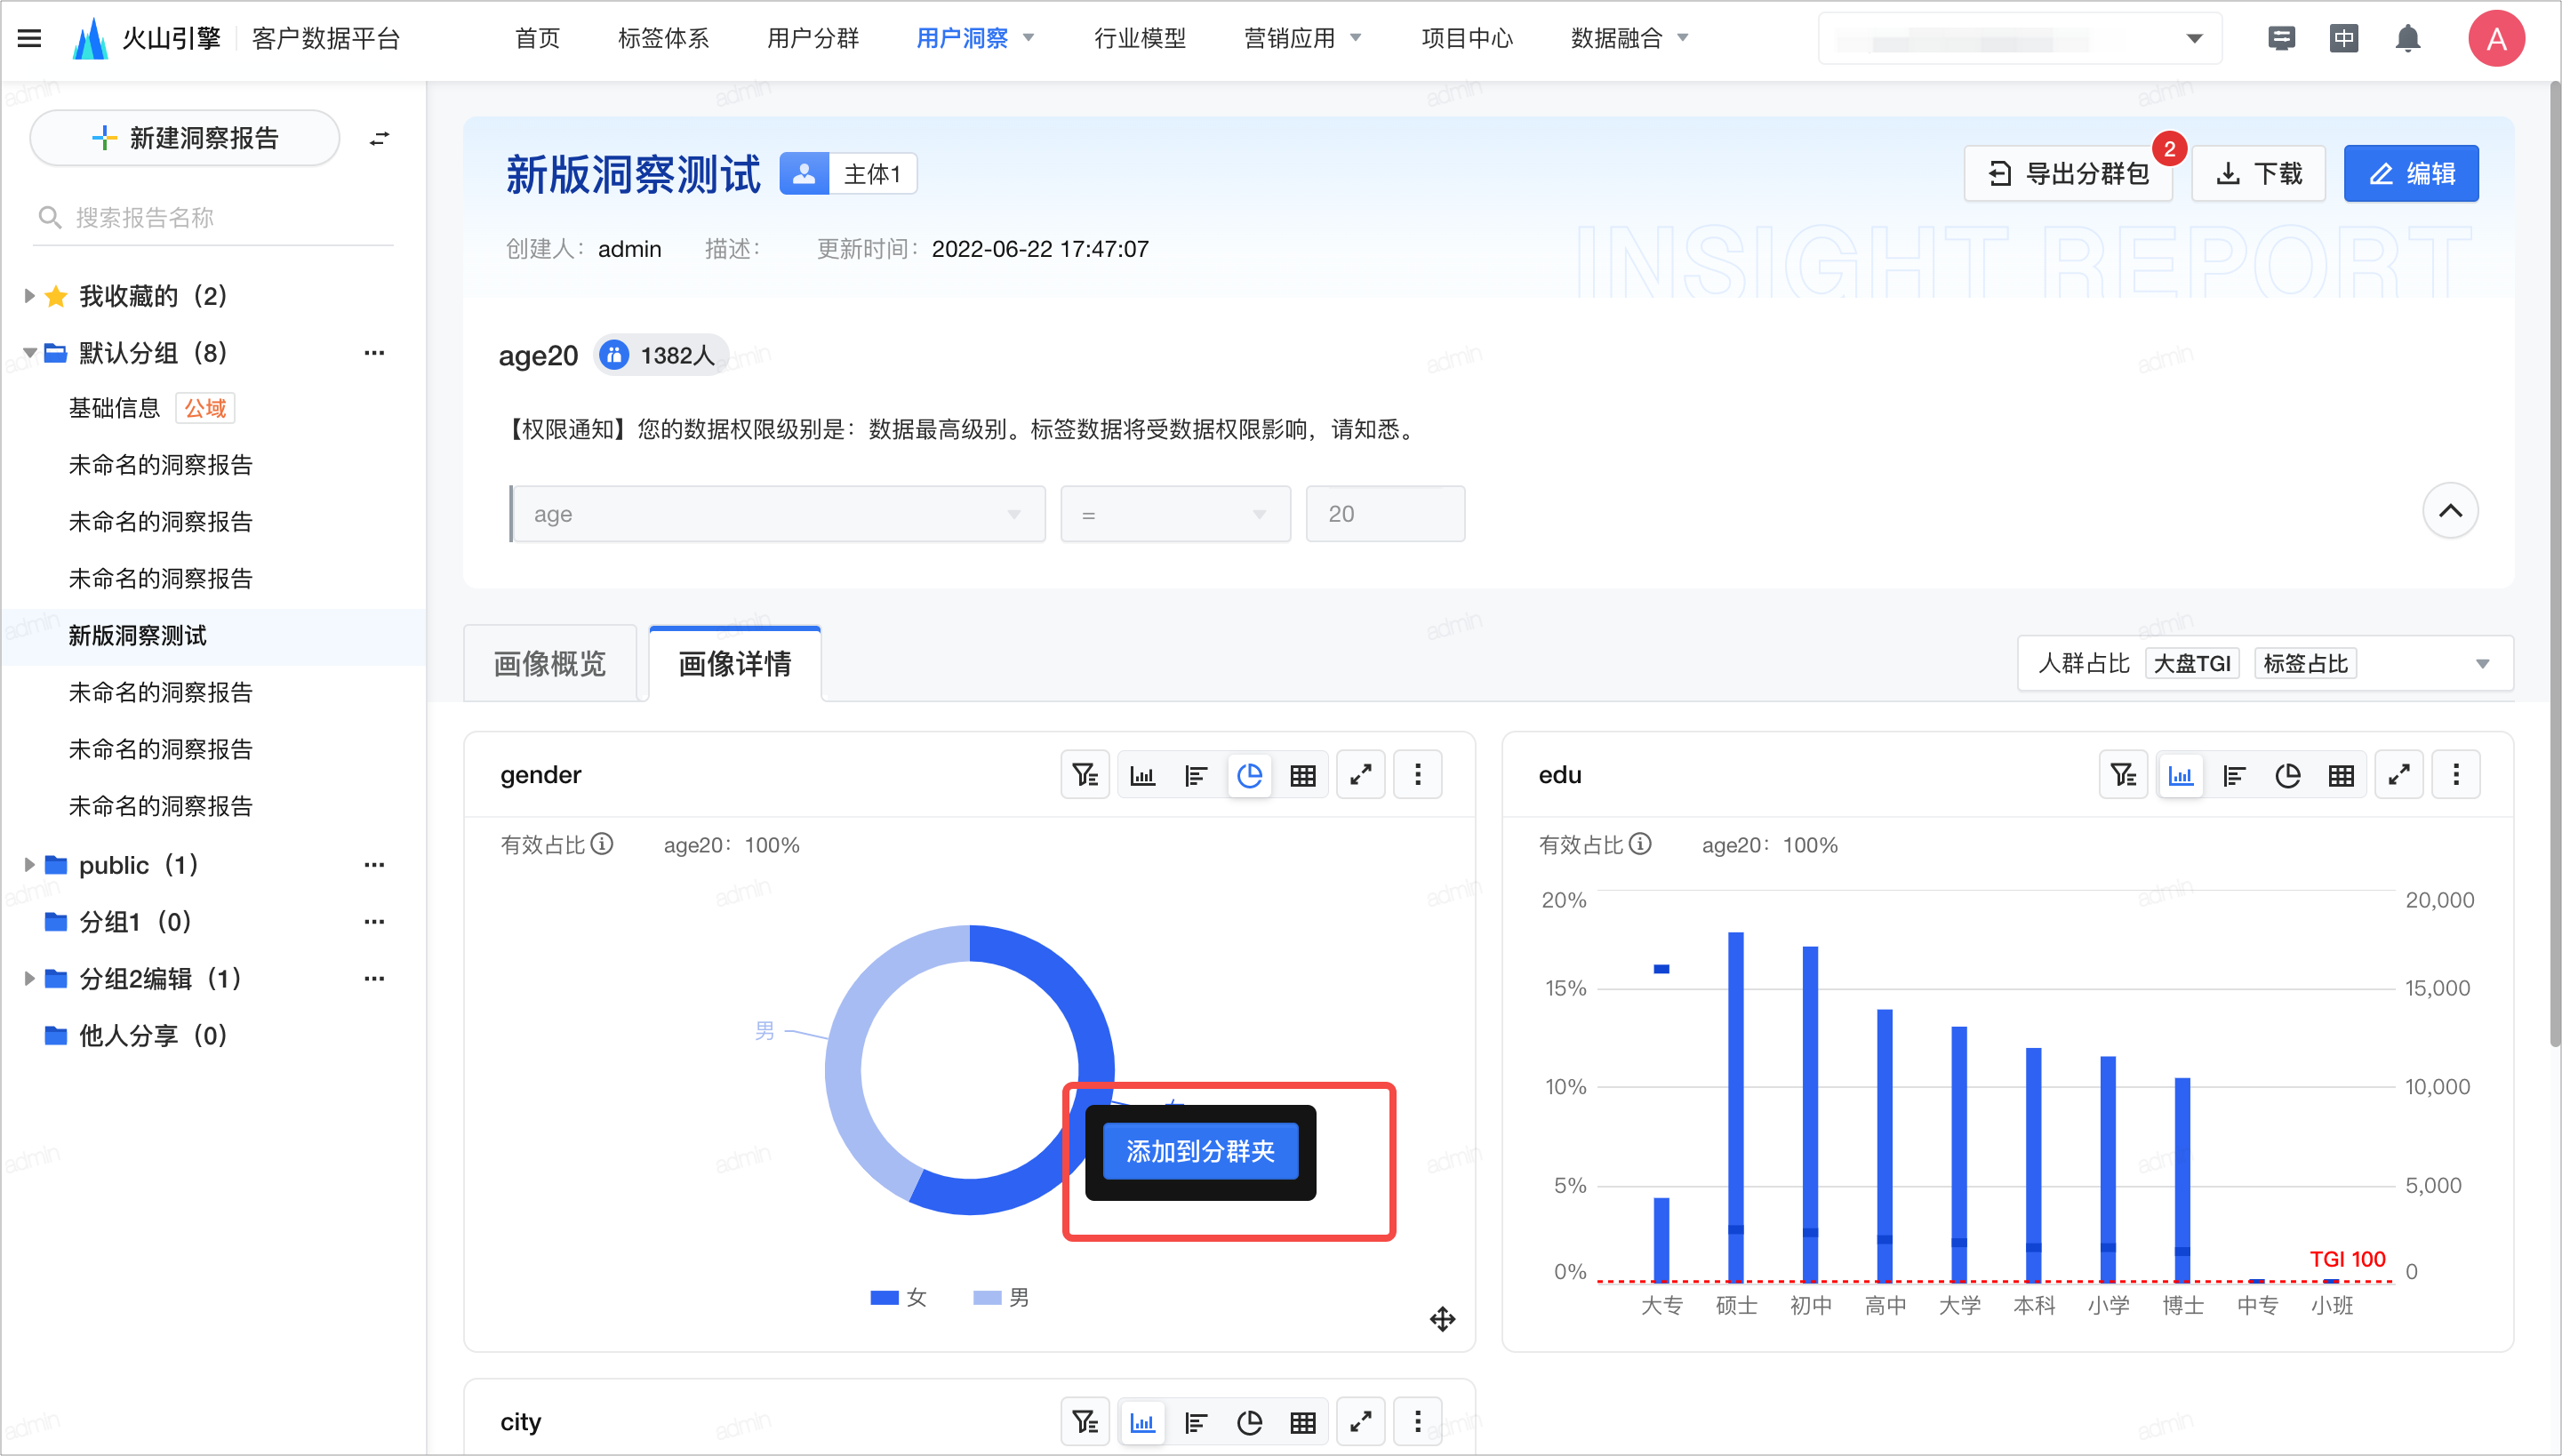Open 标签体系 menu
The image size is (2562, 1456).
click(x=663, y=38)
